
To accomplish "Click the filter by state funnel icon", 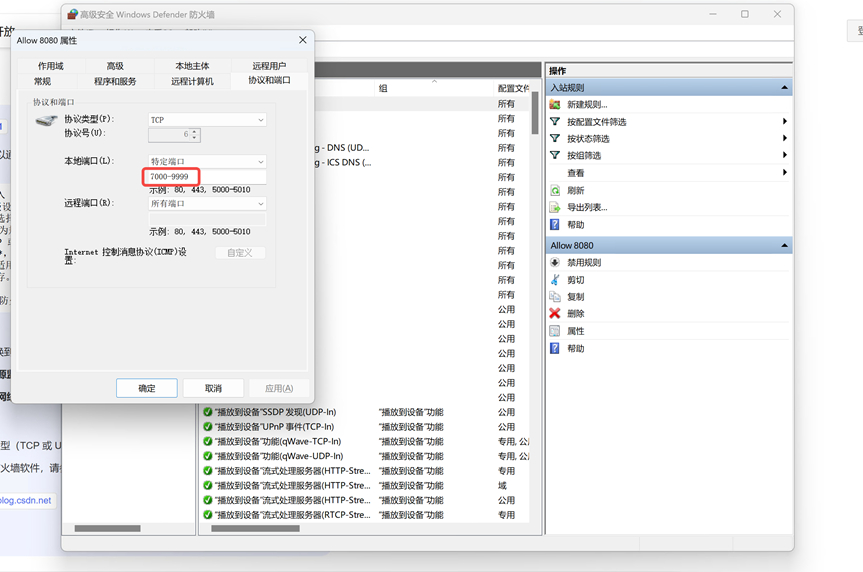I will pos(555,138).
